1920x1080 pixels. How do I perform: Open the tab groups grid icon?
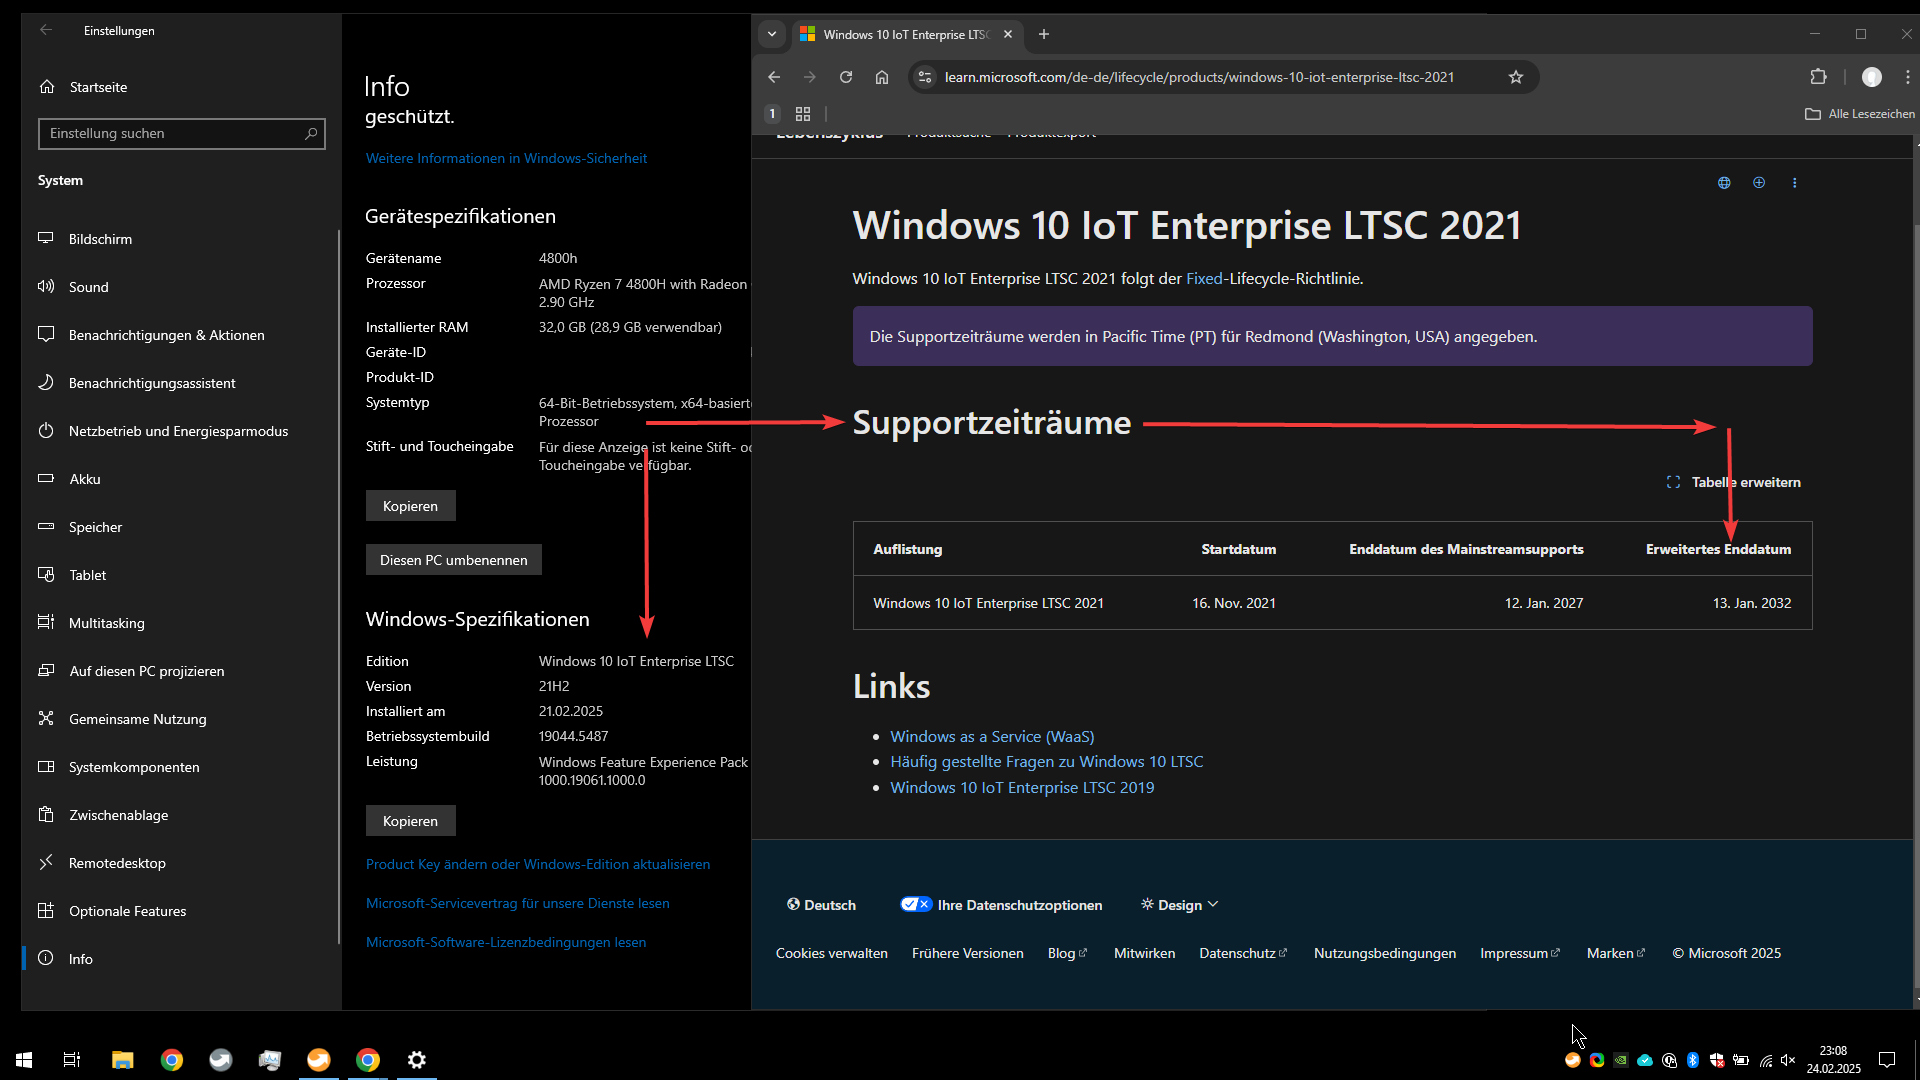click(803, 114)
